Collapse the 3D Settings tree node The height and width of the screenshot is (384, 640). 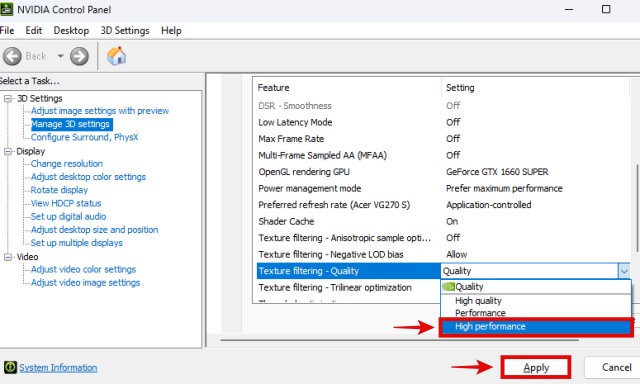(x=8, y=99)
